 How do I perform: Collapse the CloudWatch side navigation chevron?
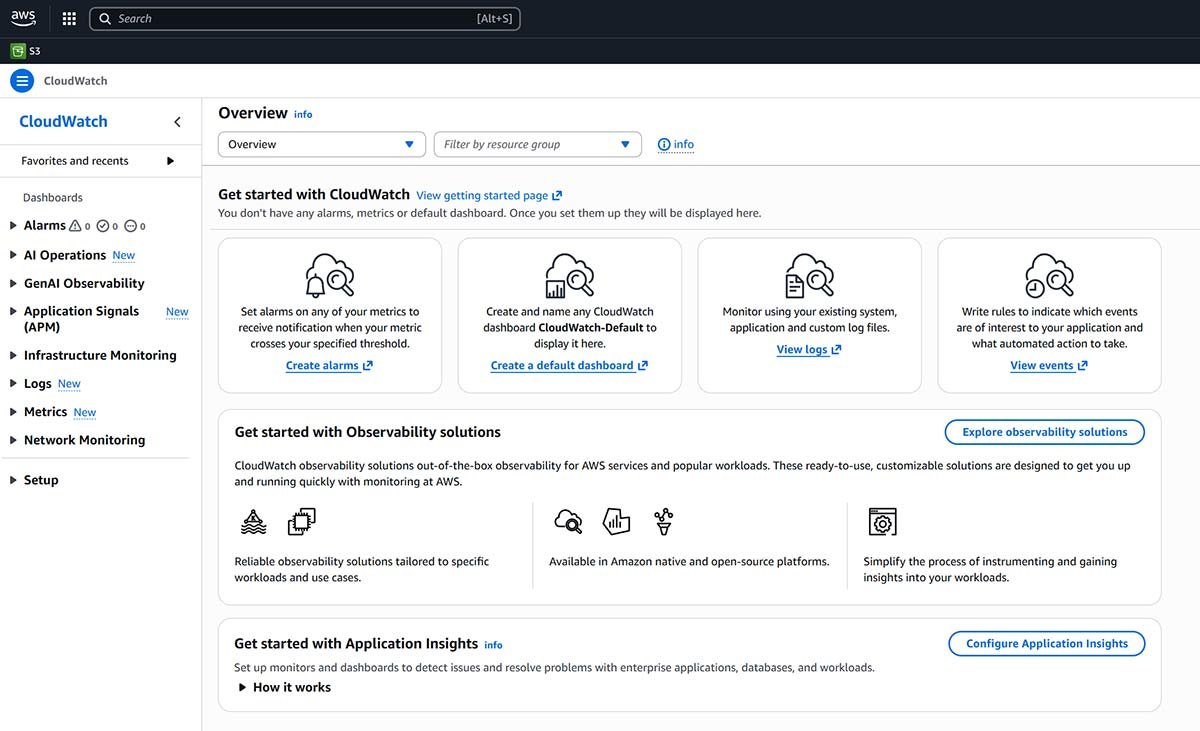click(178, 122)
